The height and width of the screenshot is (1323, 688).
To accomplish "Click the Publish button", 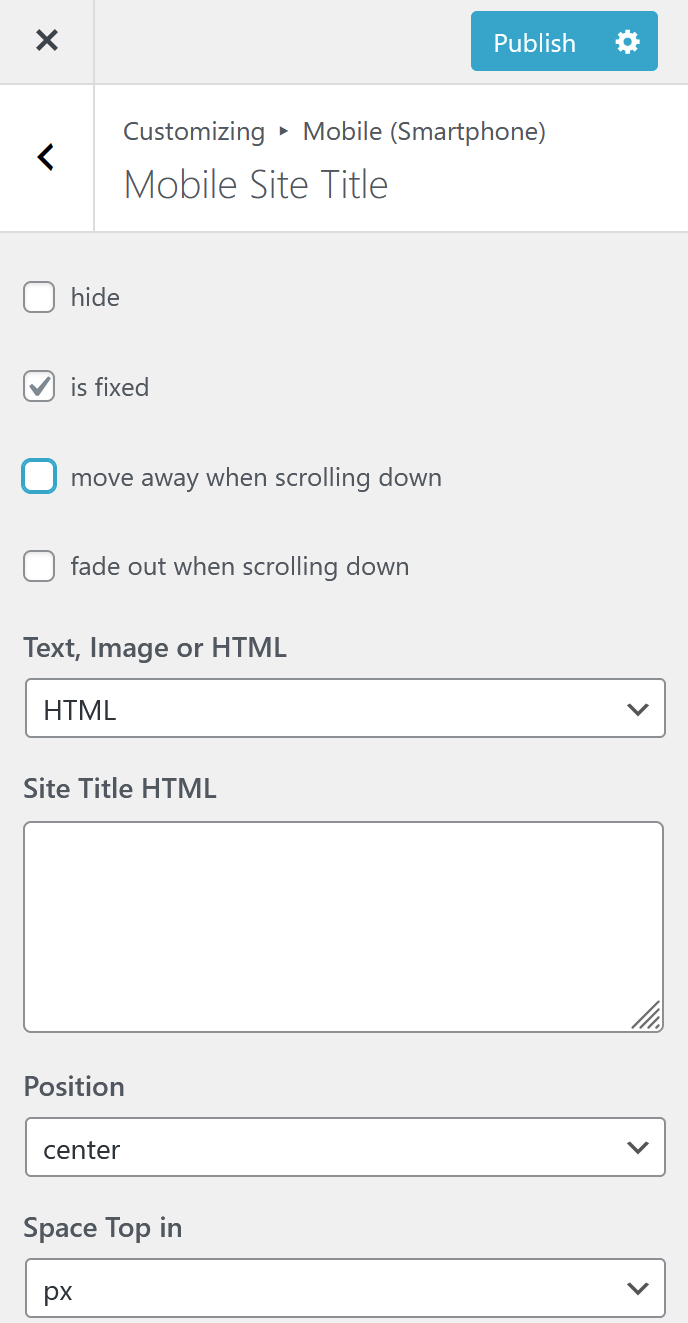I will (535, 42).
